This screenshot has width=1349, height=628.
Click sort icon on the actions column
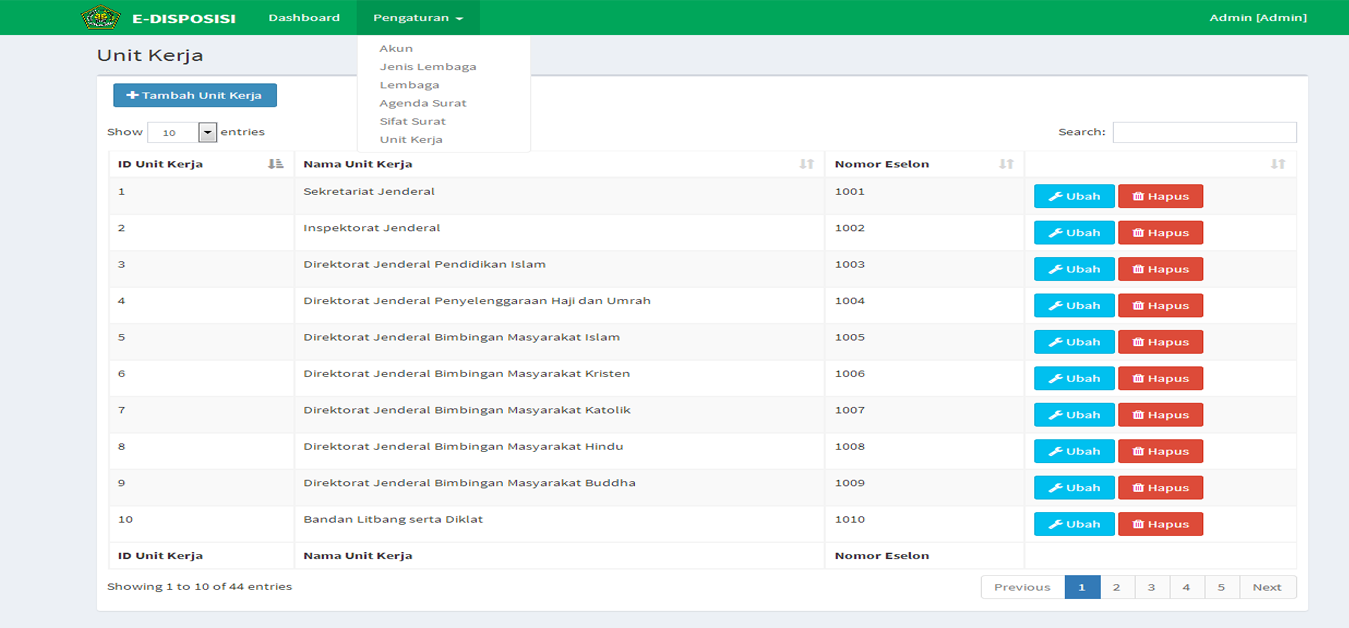1277,164
